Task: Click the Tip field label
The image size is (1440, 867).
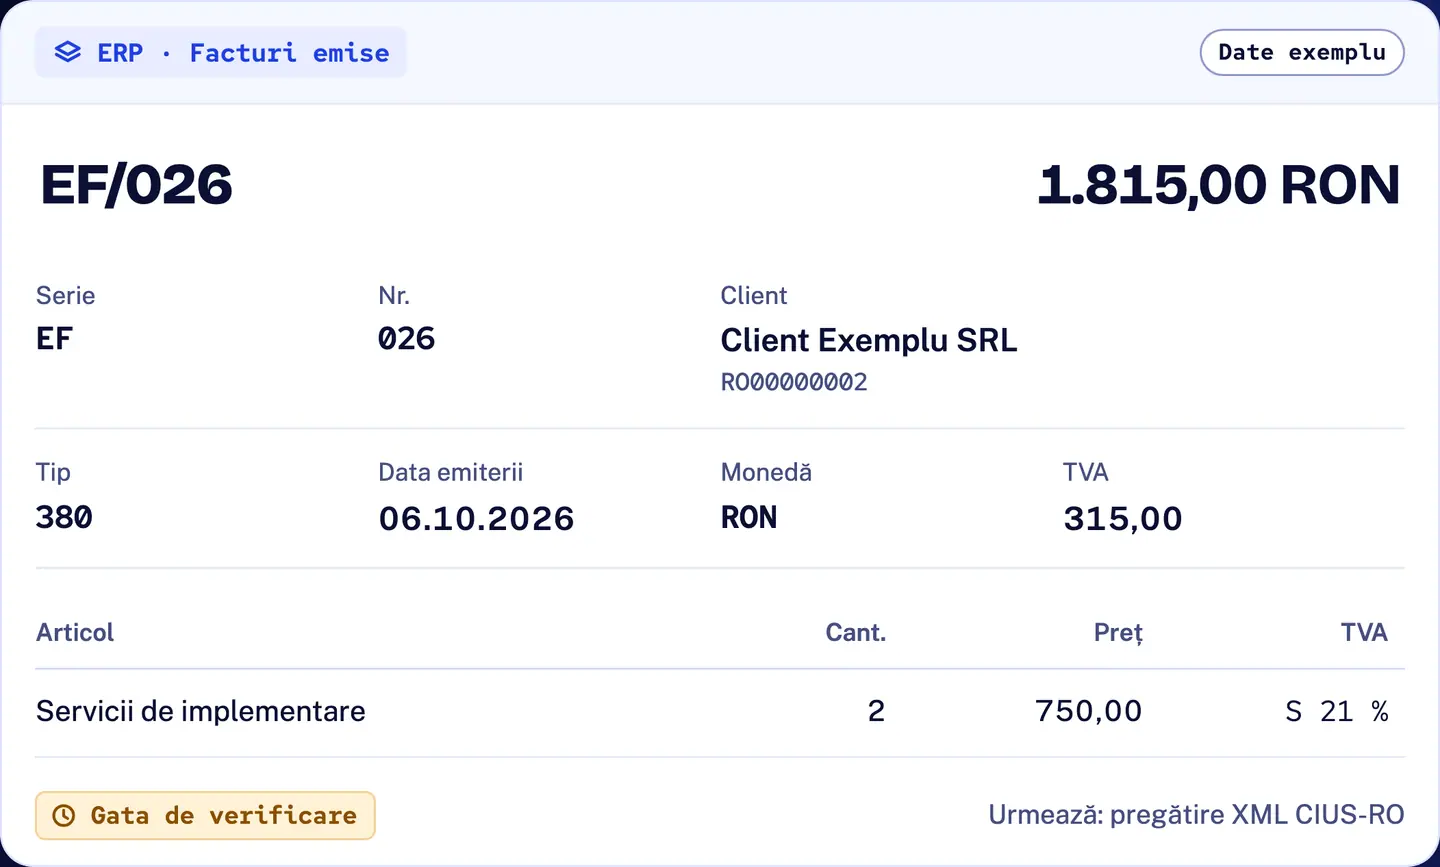Action: coord(53,472)
